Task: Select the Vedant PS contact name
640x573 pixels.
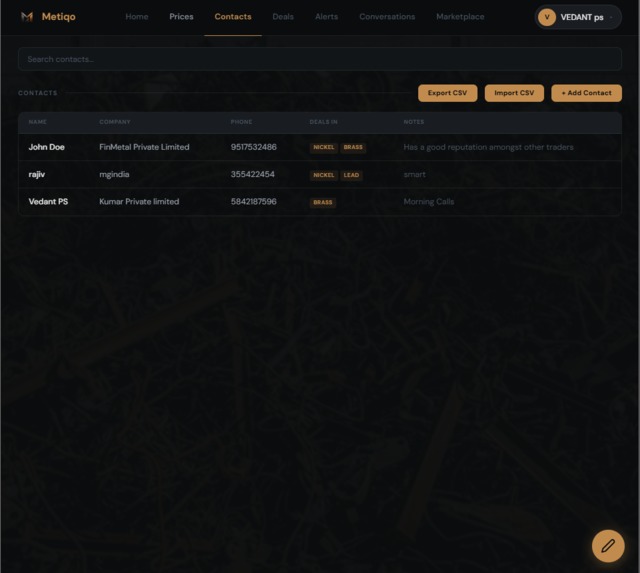Action: 48,202
